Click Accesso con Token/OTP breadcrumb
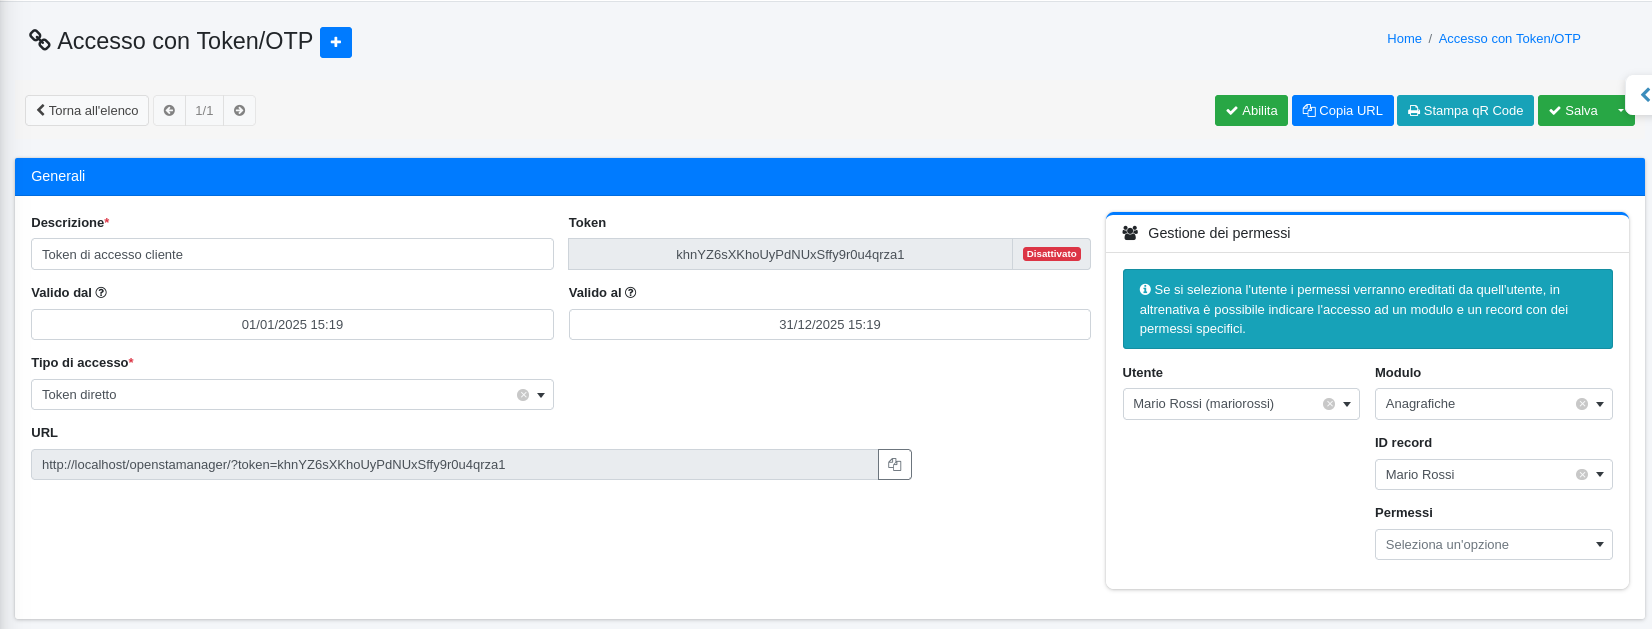This screenshot has width=1652, height=629. coord(1509,39)
